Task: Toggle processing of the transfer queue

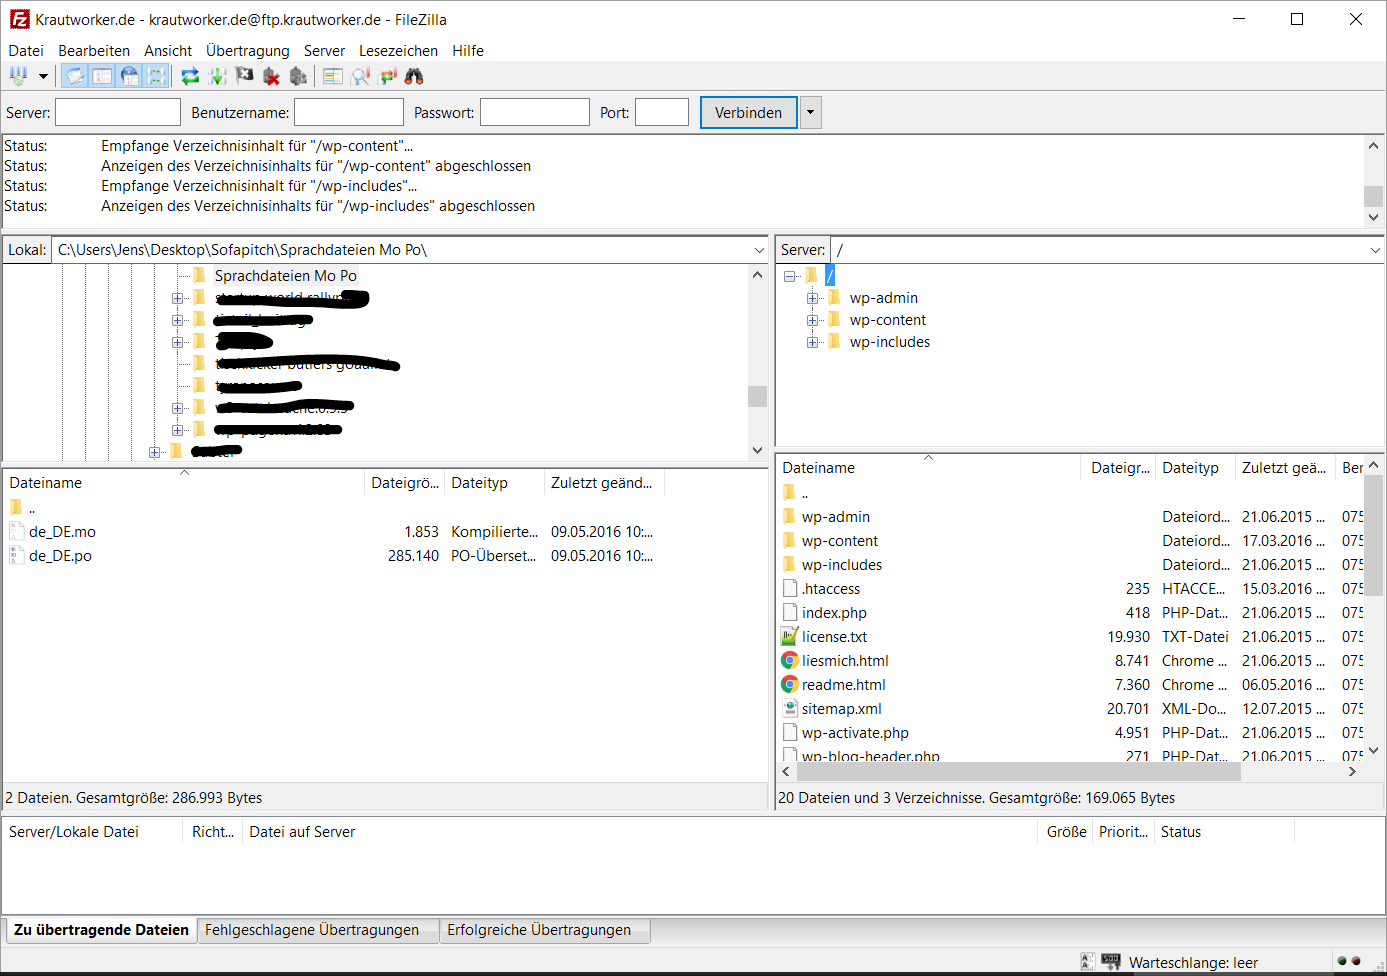Action: pyautogui.click(x=217, y=76)
